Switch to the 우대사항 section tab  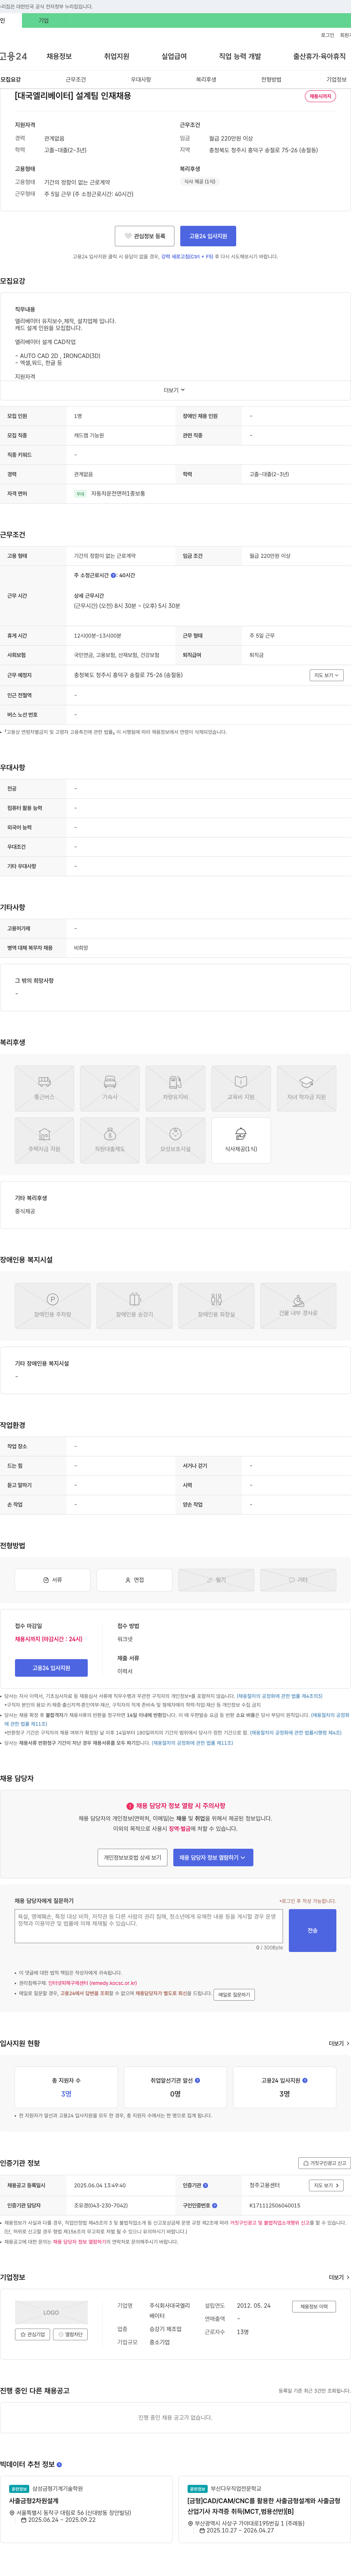point(141,79)
